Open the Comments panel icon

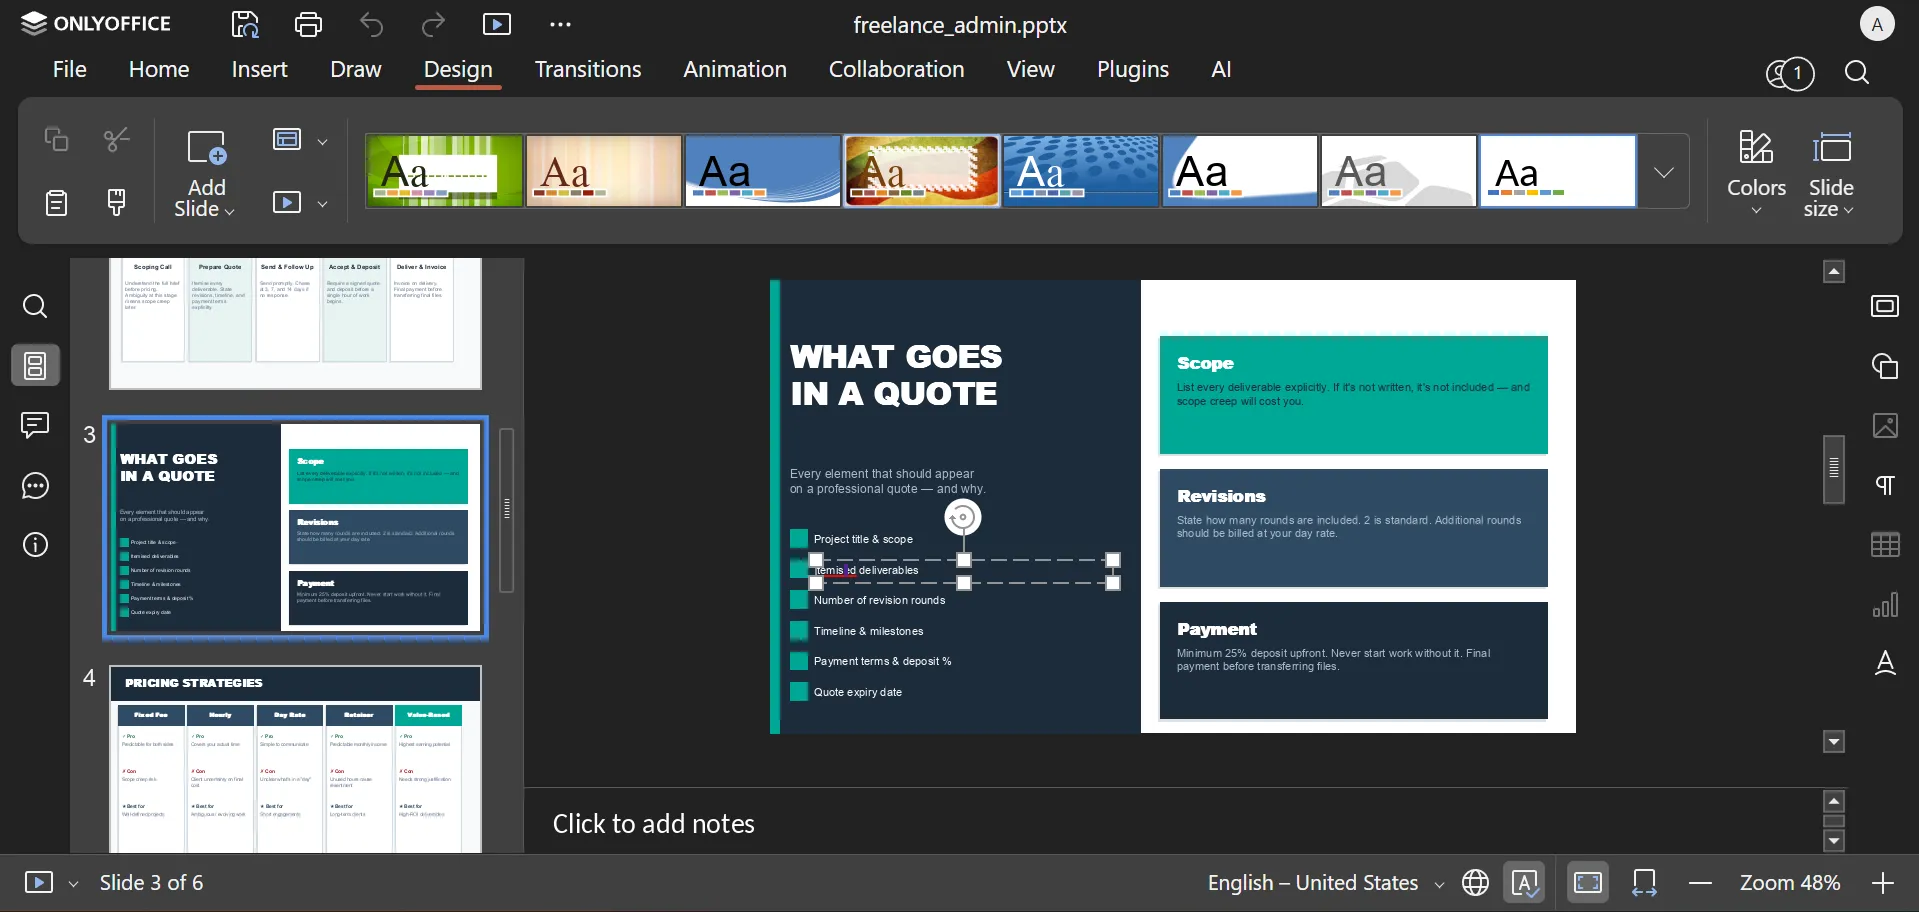point(35,426)
